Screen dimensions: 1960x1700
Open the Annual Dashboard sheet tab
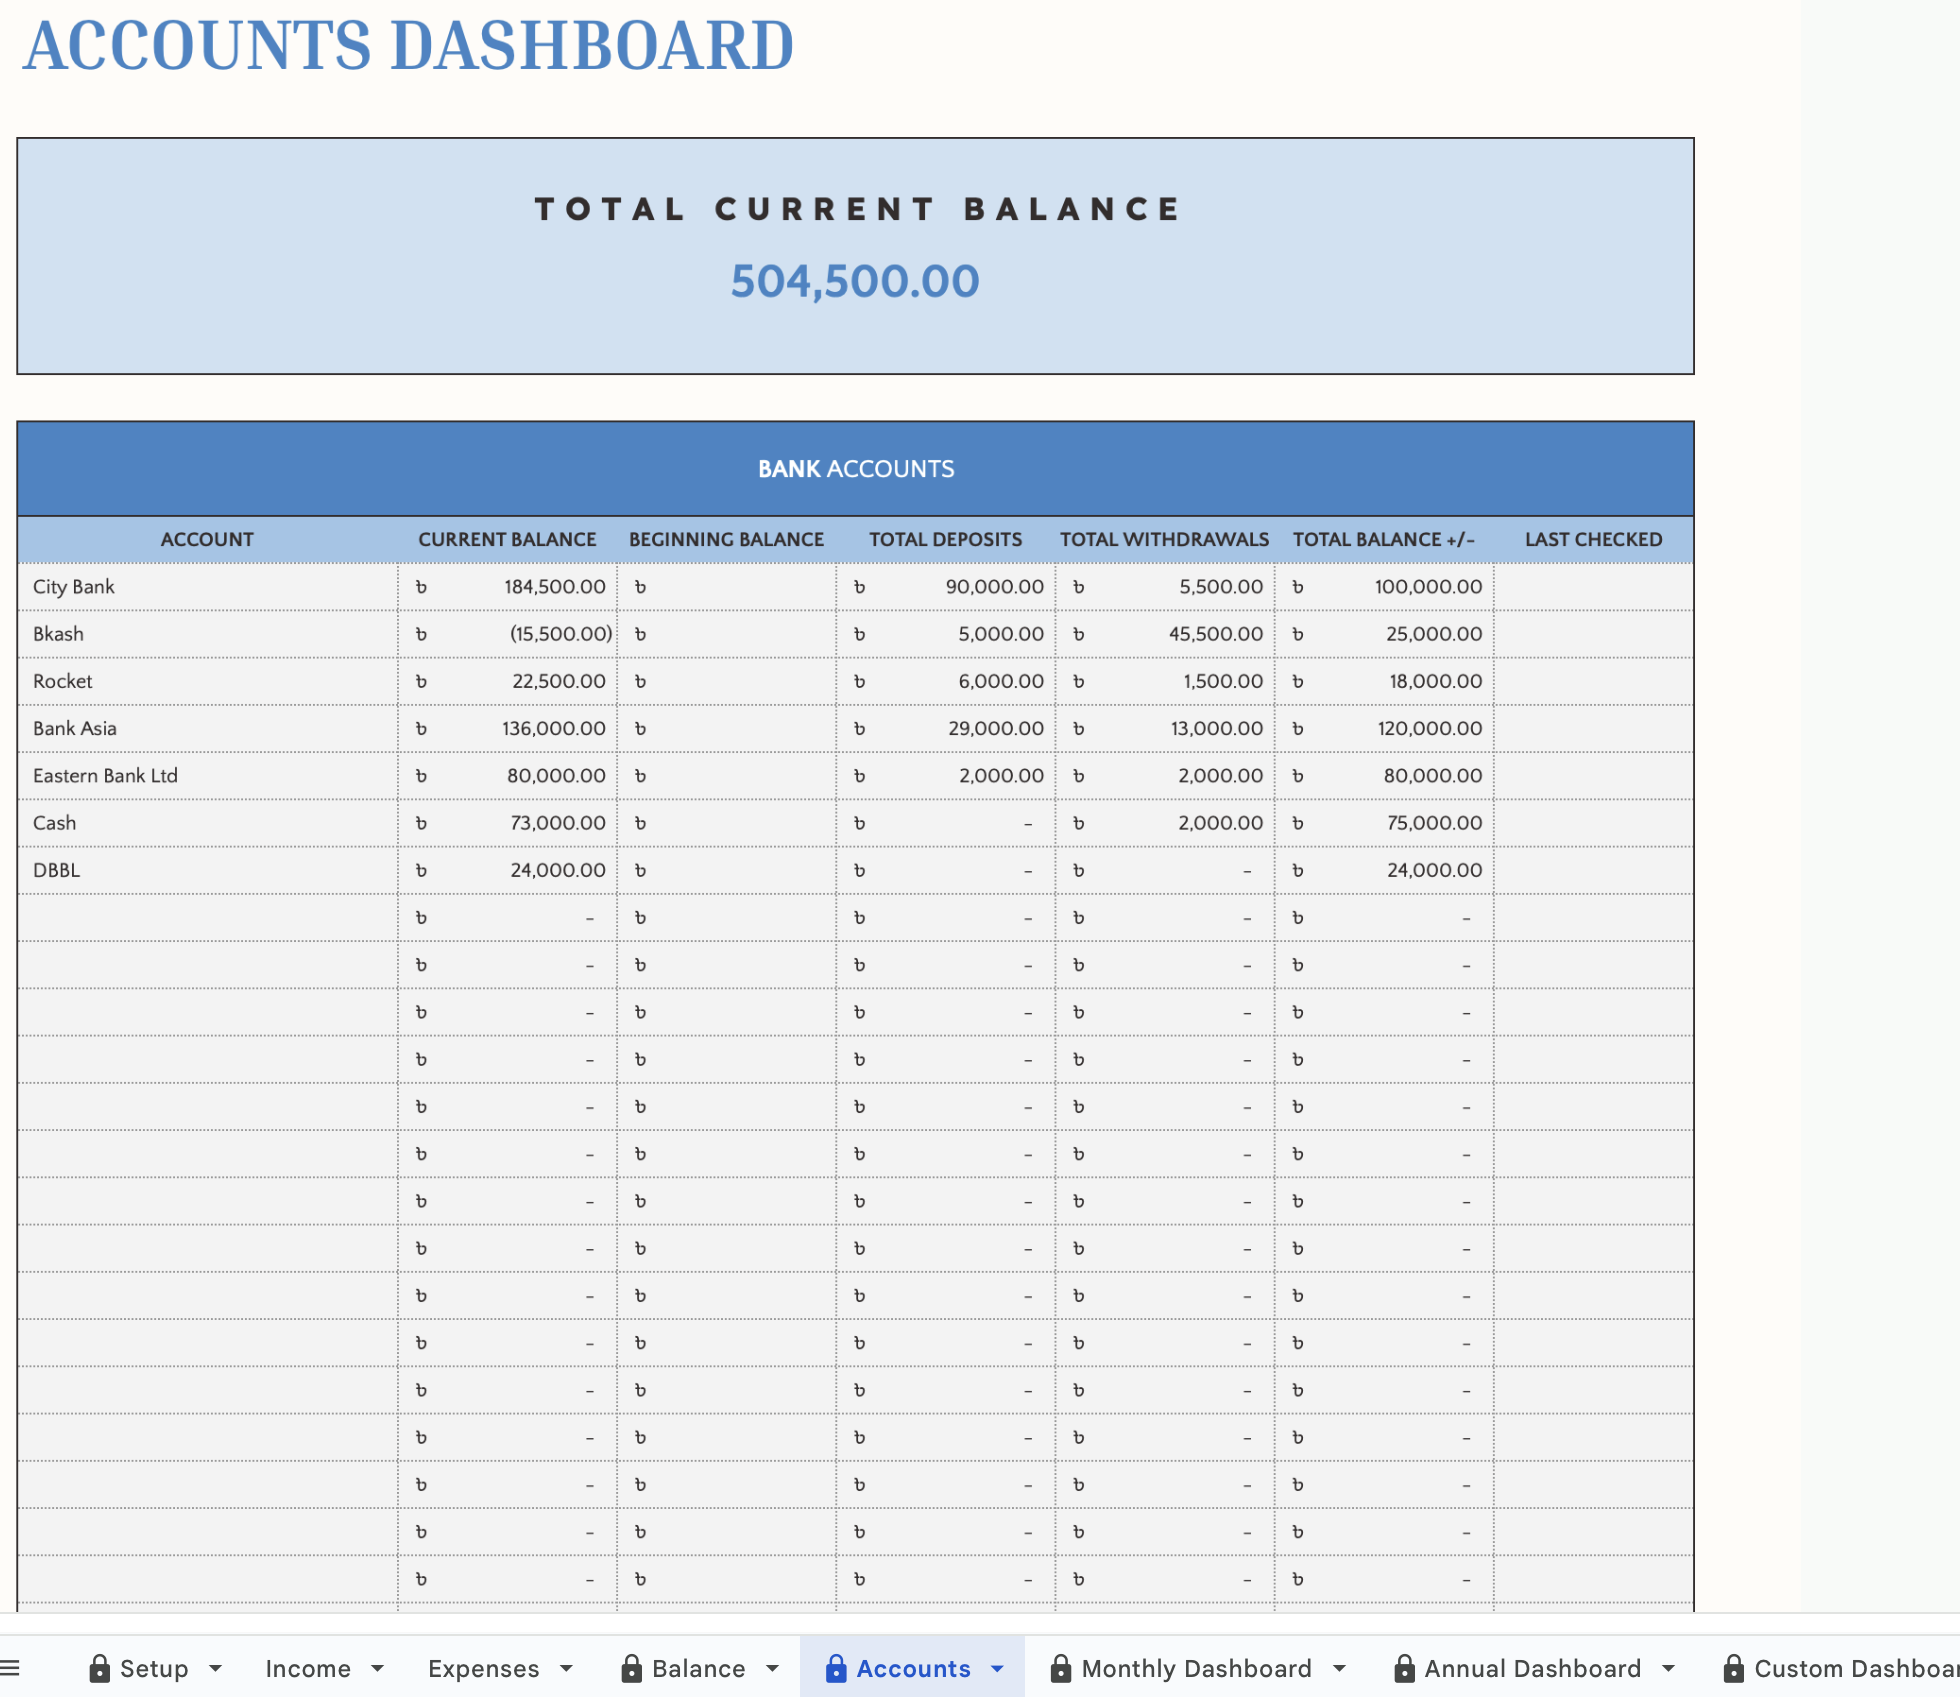point(1532,1668)
